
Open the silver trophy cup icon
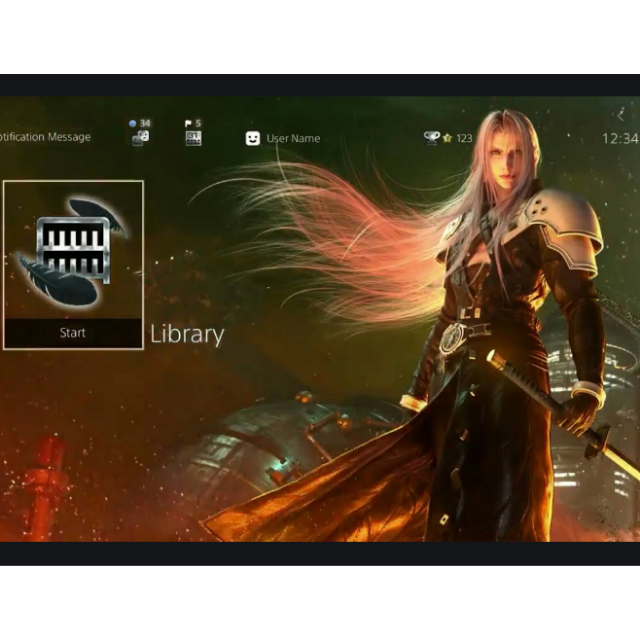(431, 138)
